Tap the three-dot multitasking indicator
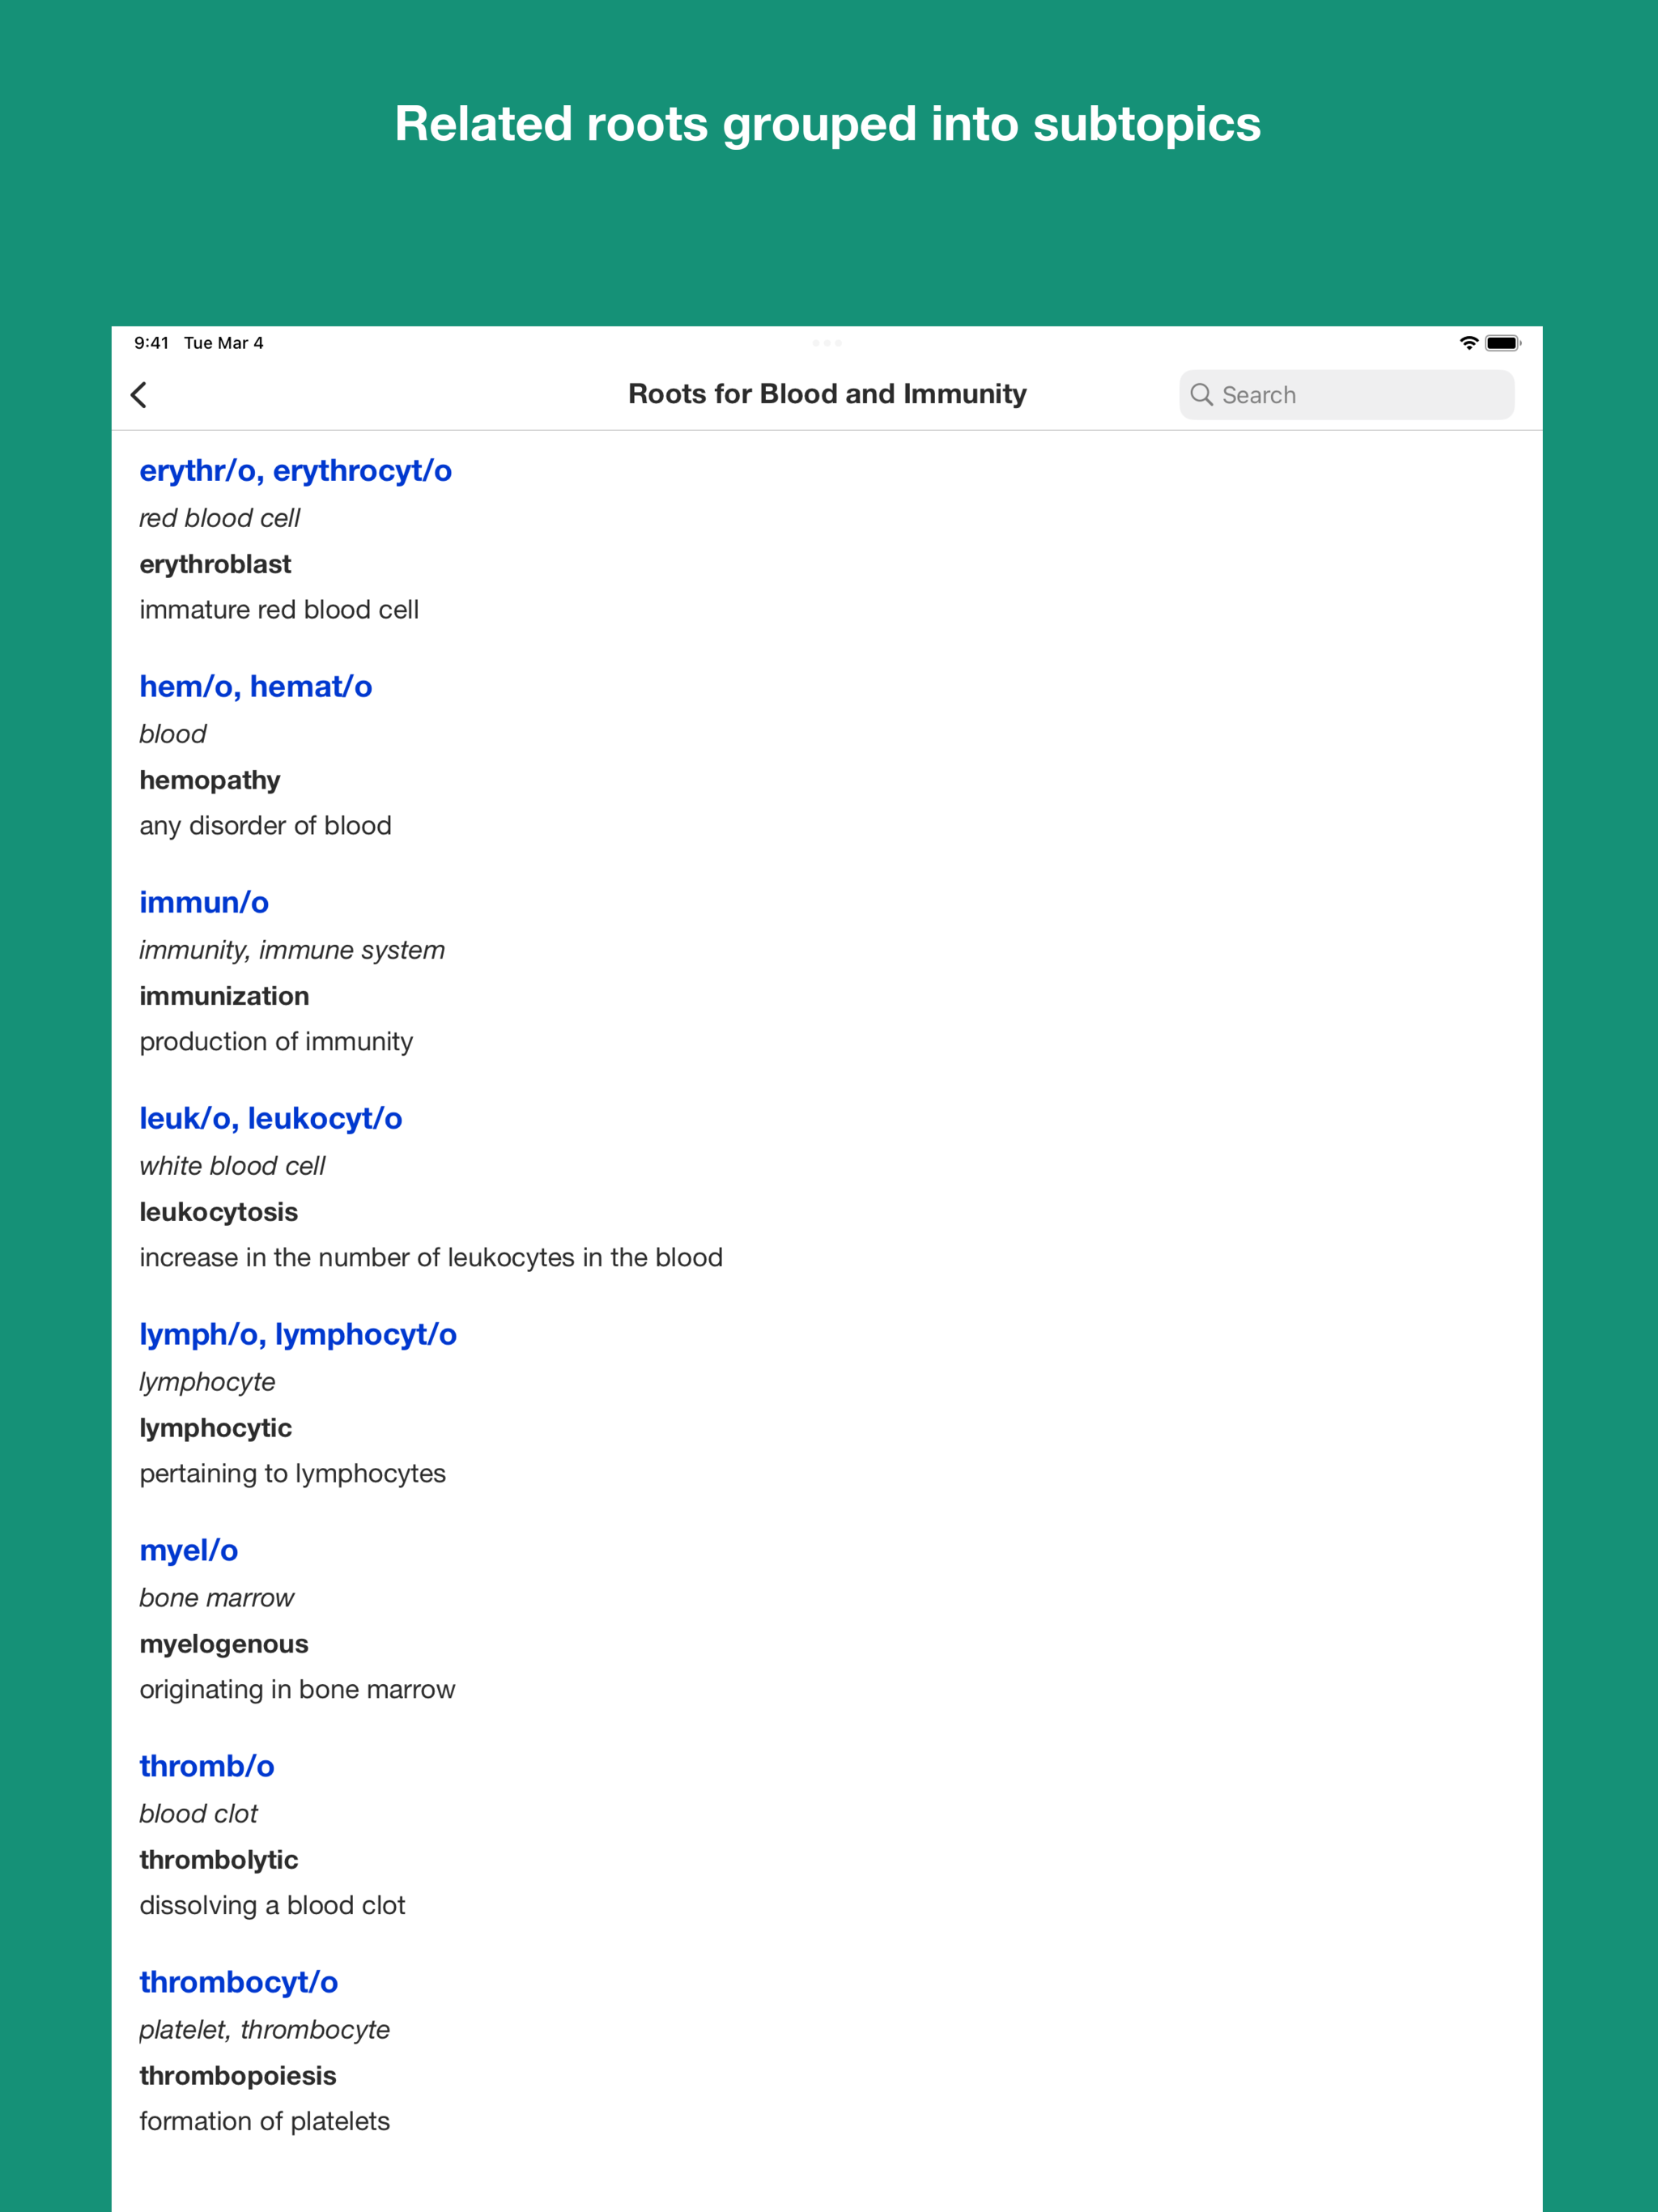Viewport: 1658px width, 2212px height. tap(827, 343)
